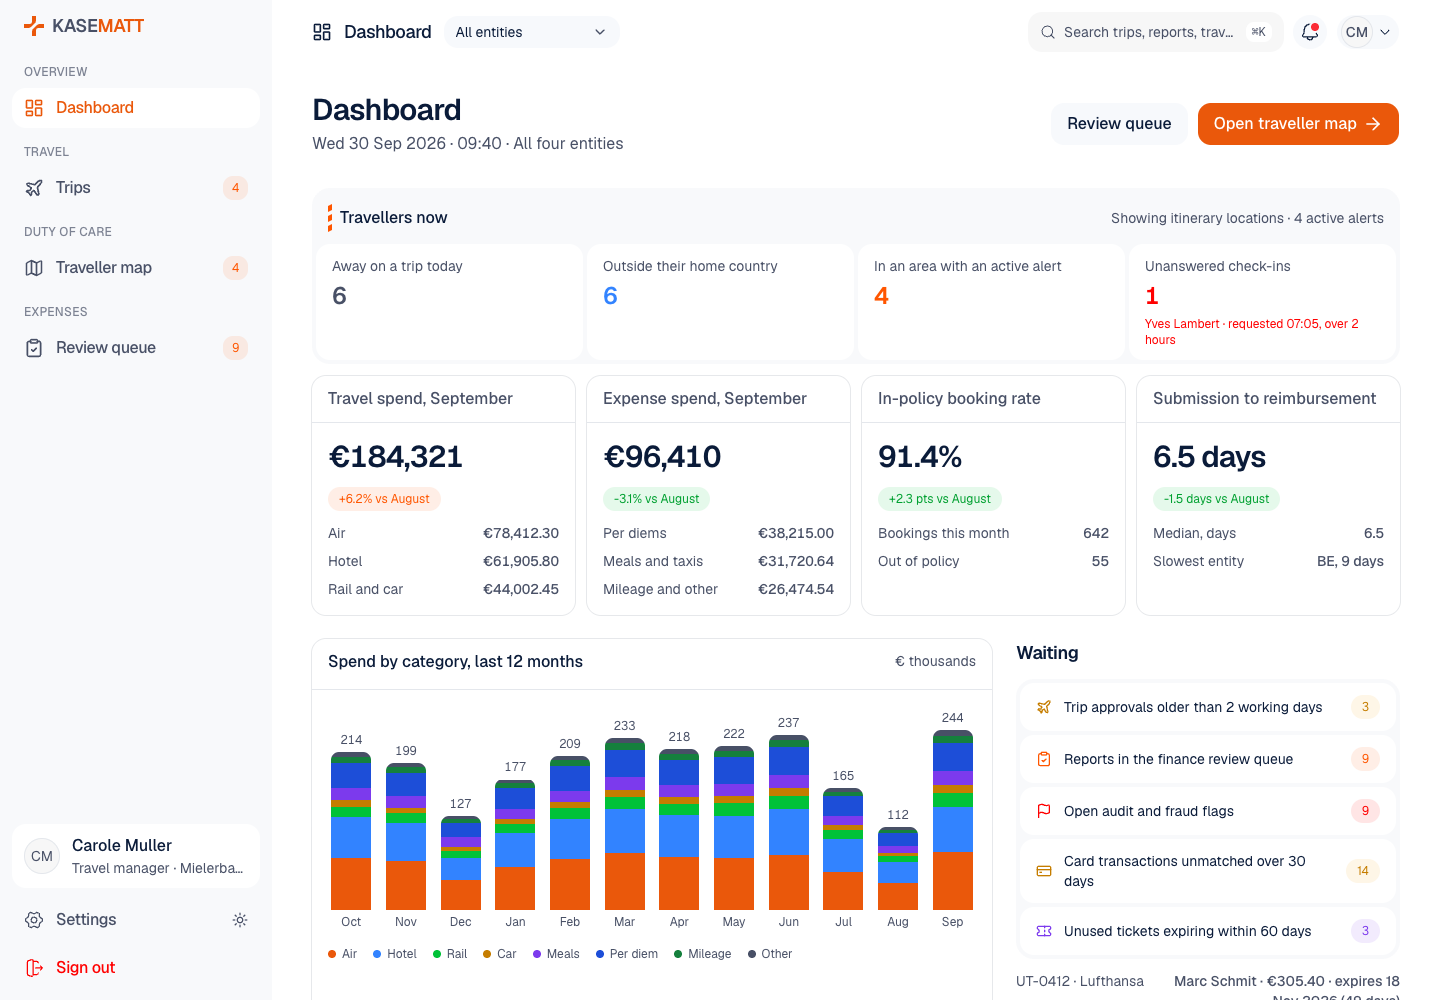Click the flag icon beside audit and fraud flags

pos(1044,811)
